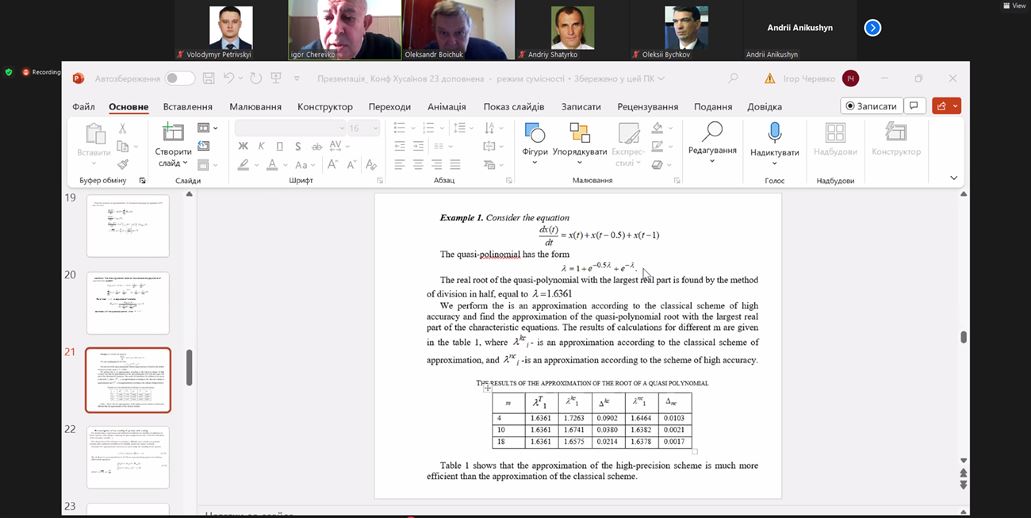Screen dimensions: 1031x519
Task: Open the Customize Quick Access Toolbar arrow
Action: 297,79
